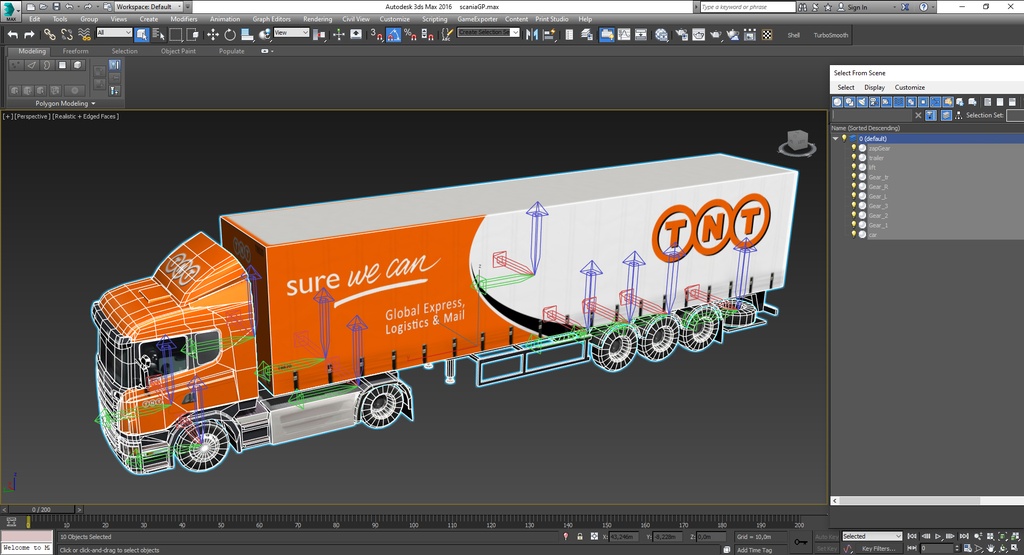Click the Select and Link chain icon
Screen dimensions: 1024x555
(x=49, y=34)
